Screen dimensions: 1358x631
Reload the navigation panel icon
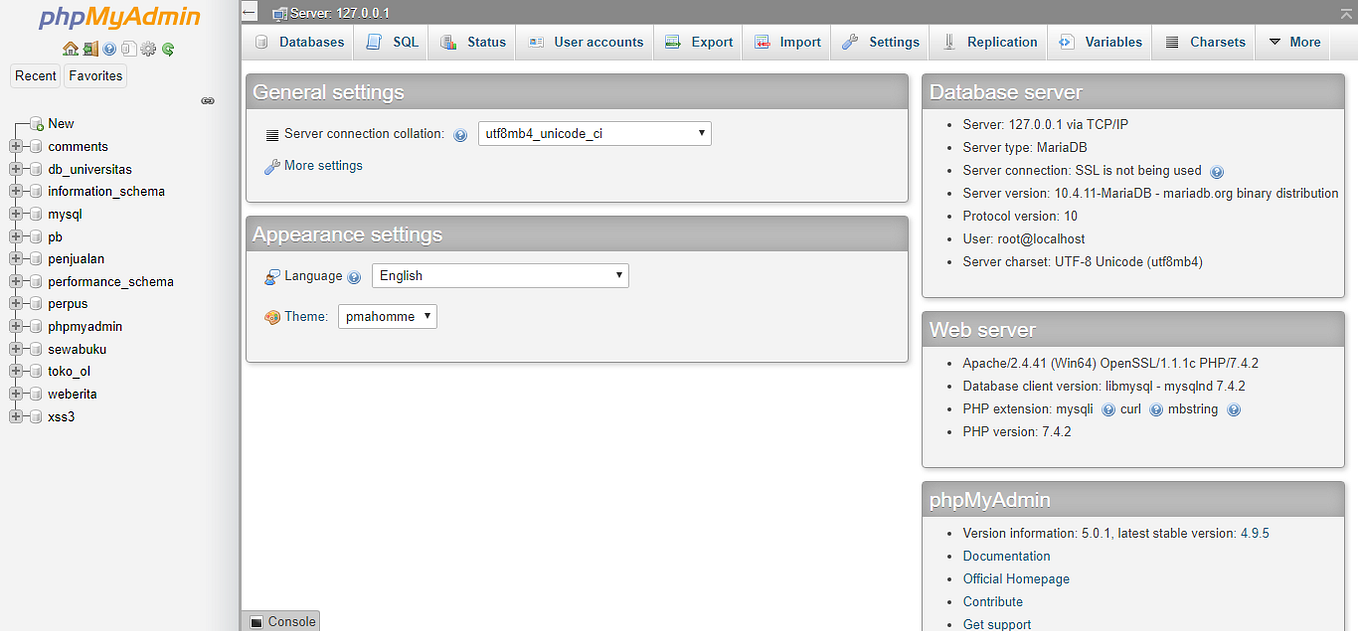click(x=168, y=48)
